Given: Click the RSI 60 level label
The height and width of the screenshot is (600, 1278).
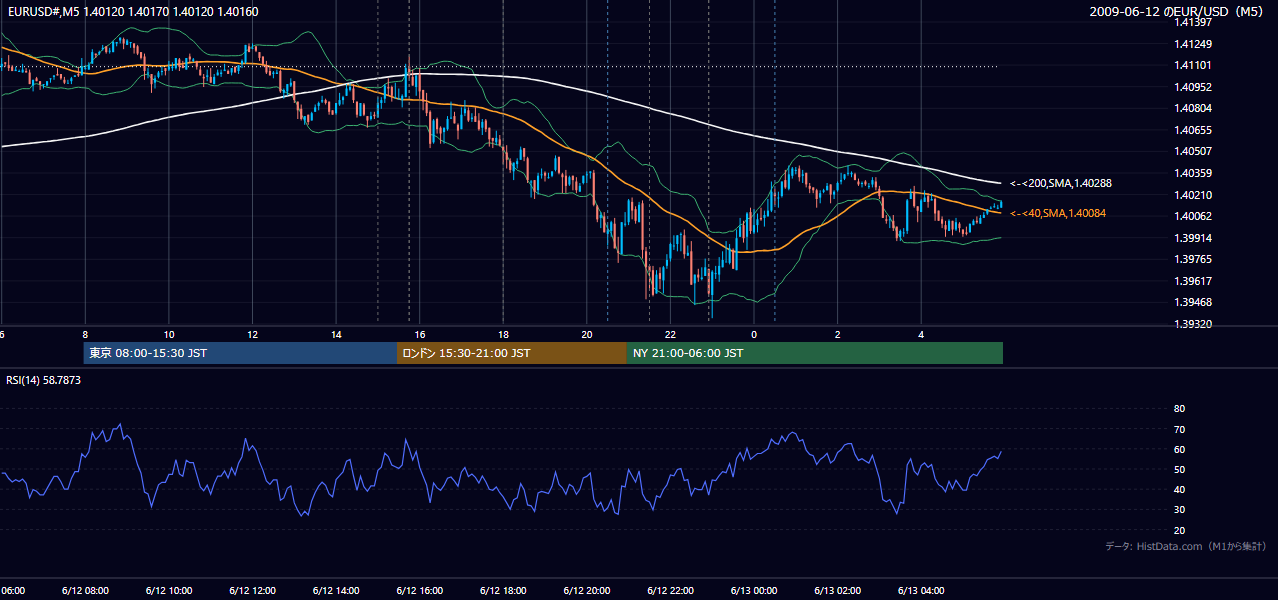Looking at the screenshot, I should [1179, 449].
